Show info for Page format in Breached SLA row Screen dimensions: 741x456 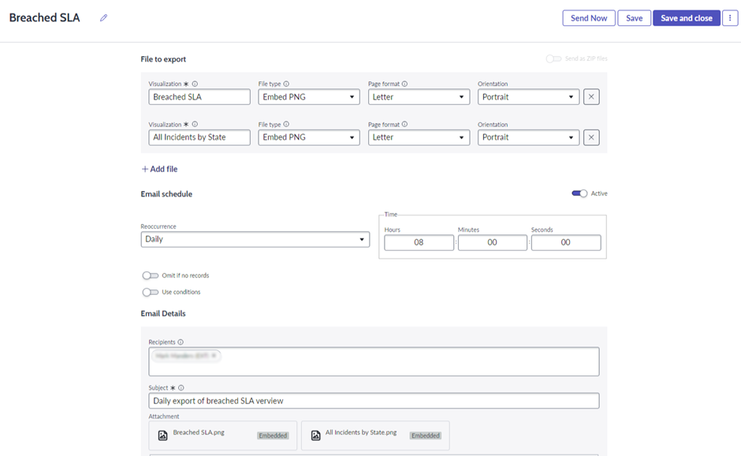pos(405,84)
